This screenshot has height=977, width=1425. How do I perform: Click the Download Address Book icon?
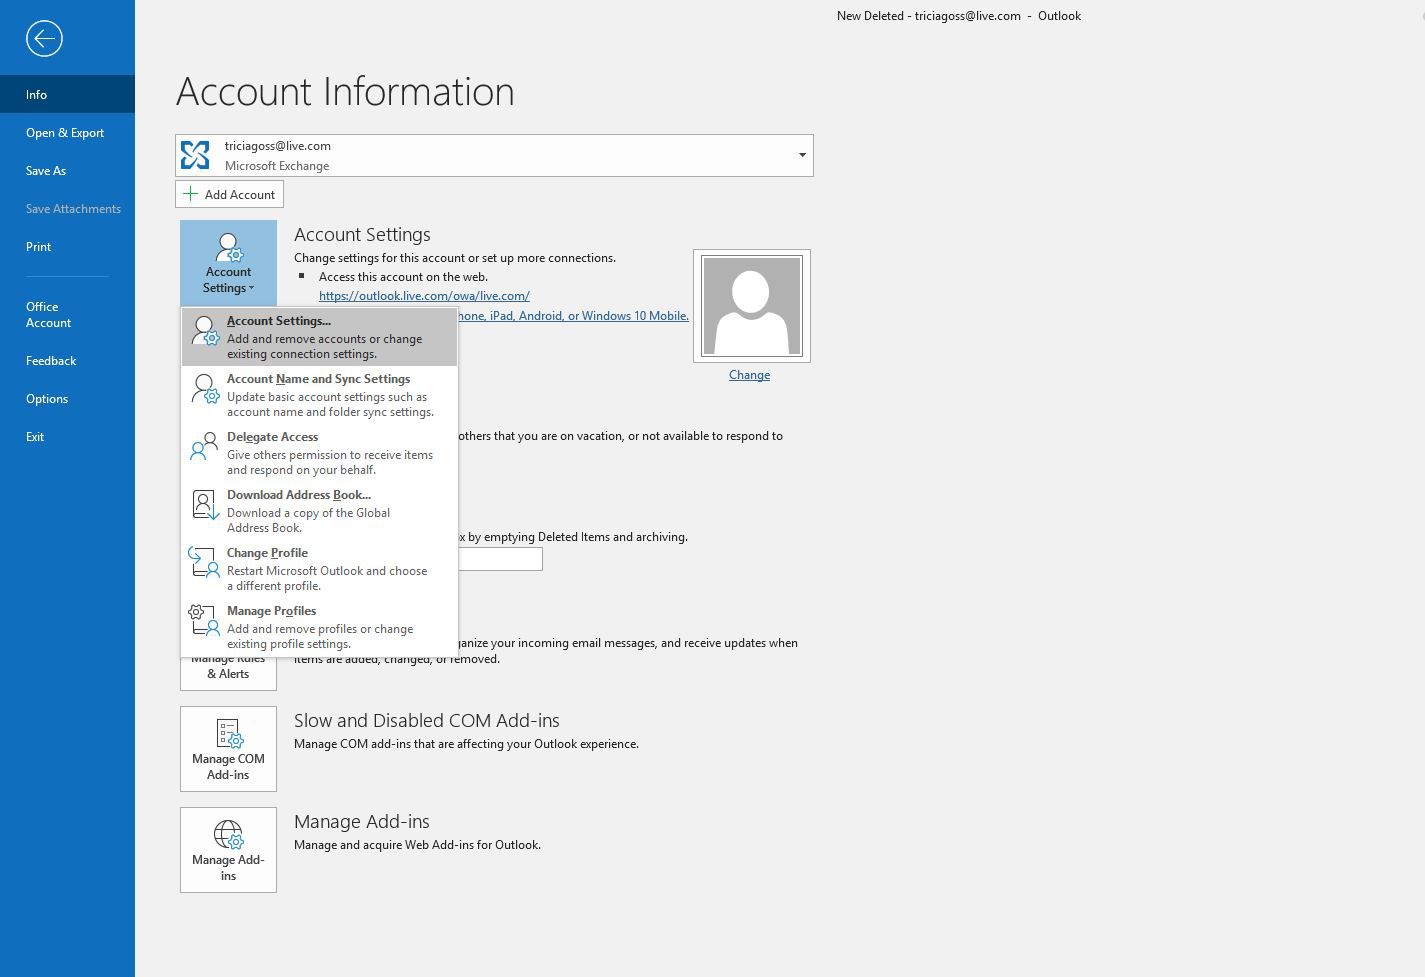click(x=204, y=504)
